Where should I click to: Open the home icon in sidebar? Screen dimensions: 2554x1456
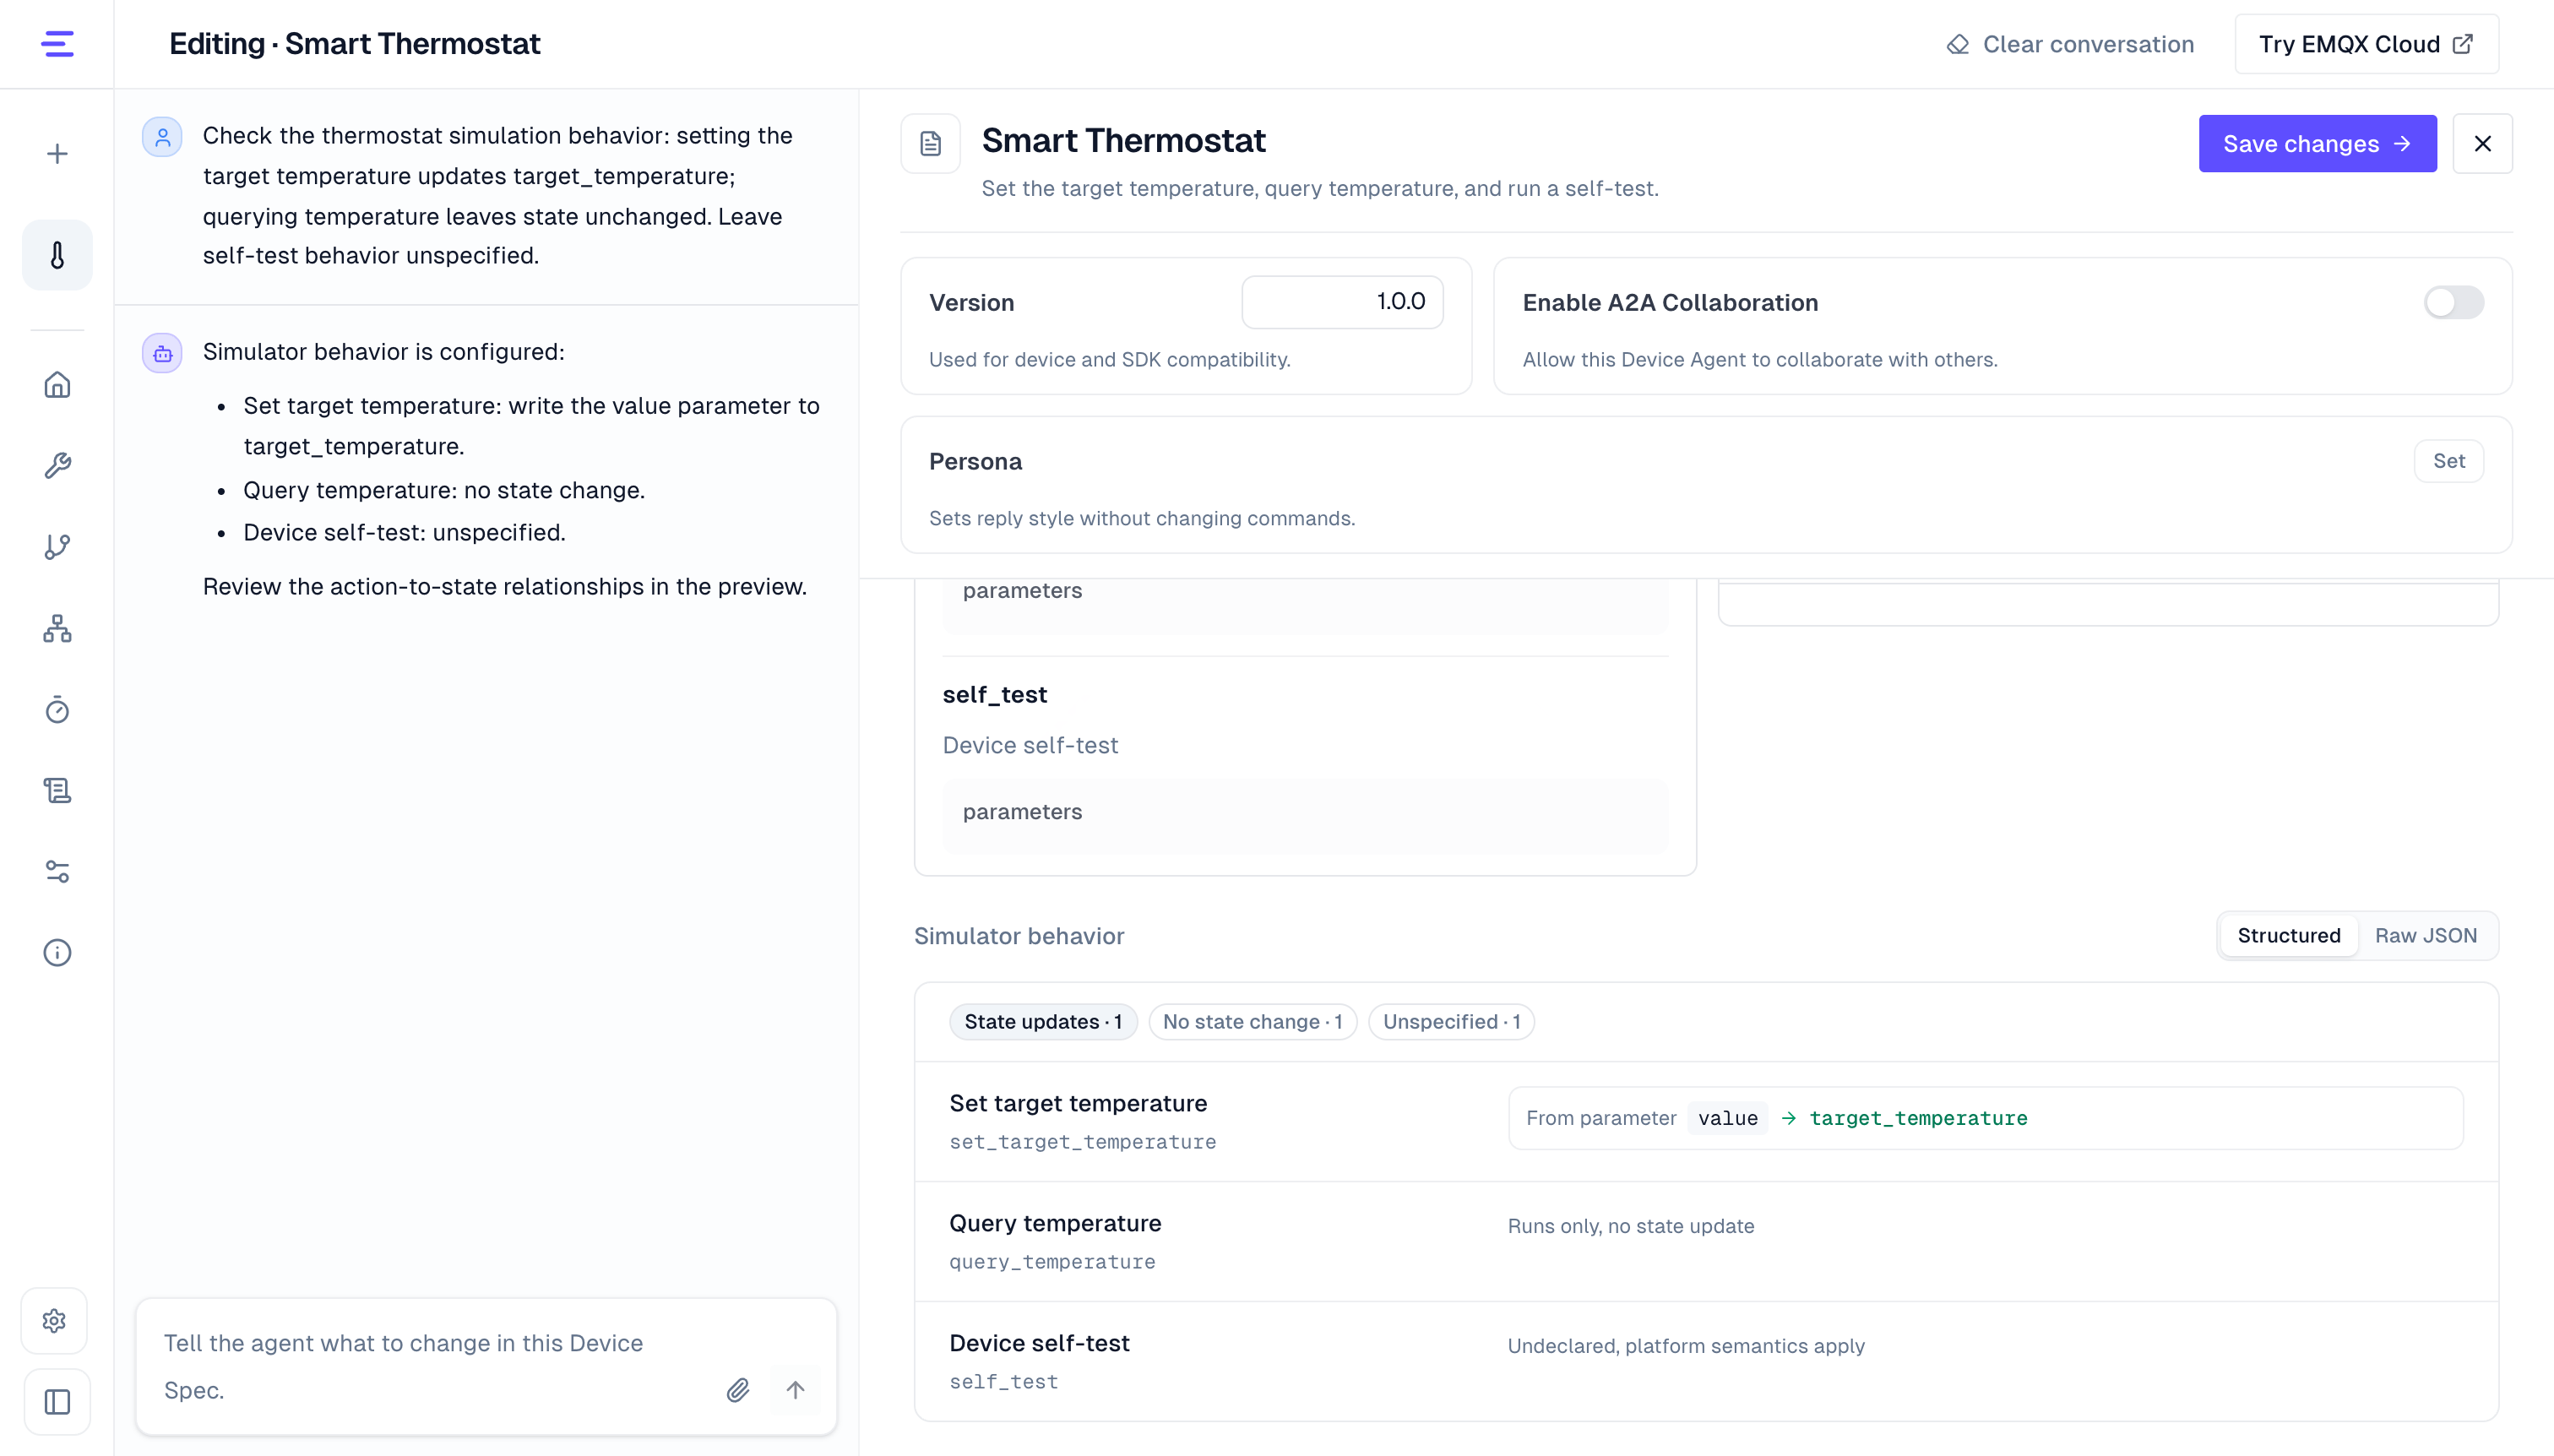point(57,385)
